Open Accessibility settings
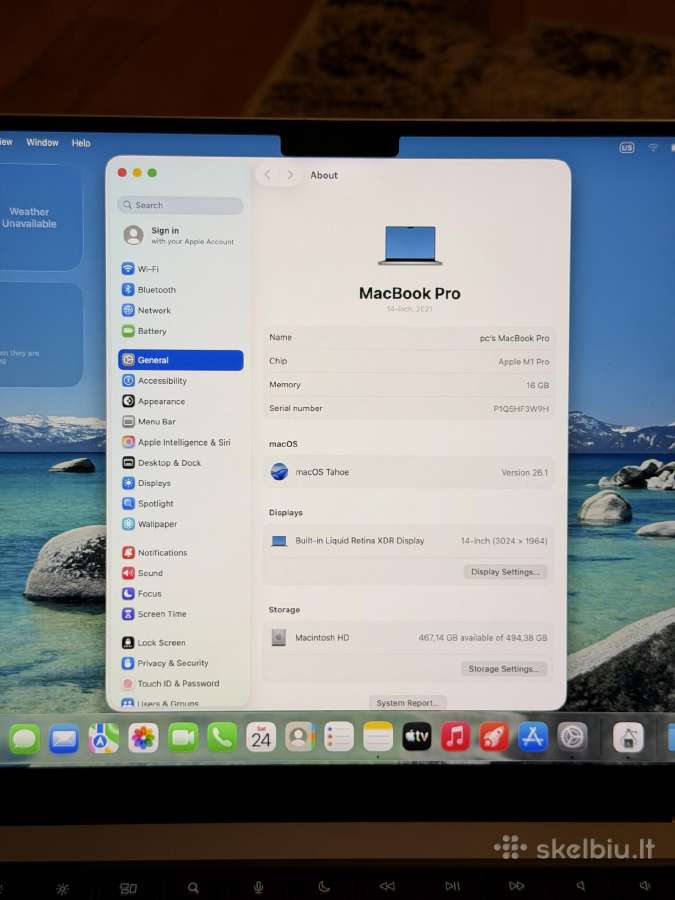 coord(154,381)
